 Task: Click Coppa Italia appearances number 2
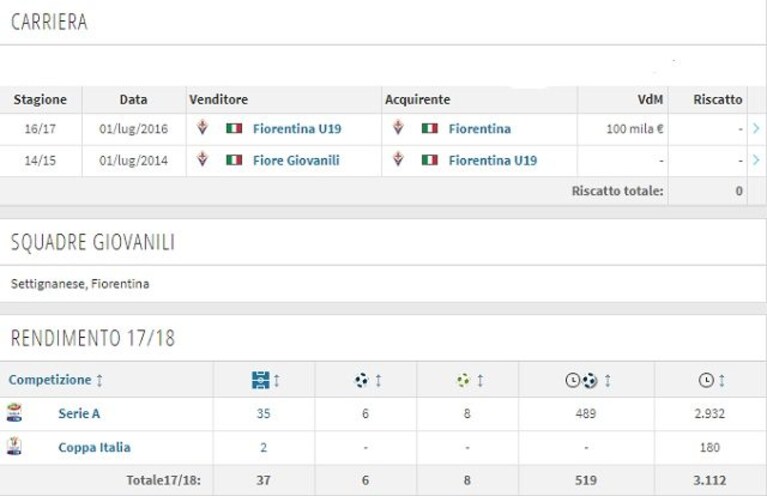263,448
